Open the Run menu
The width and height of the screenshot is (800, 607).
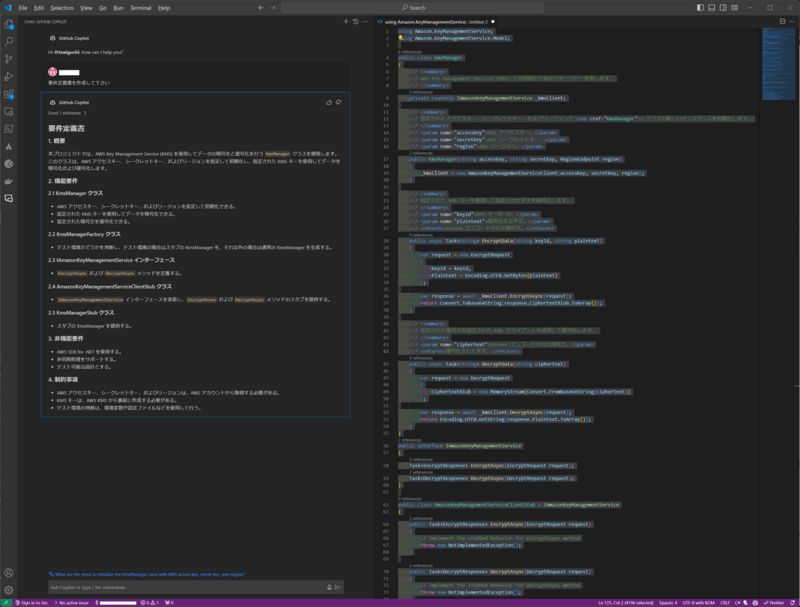tap(118, 8)
